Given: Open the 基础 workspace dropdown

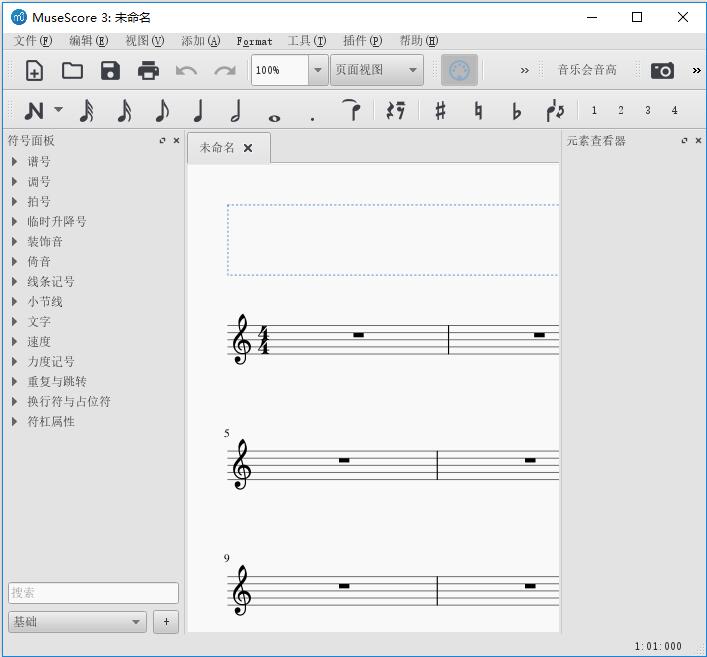Looking at the screenshot, I should tap(77, 622).
